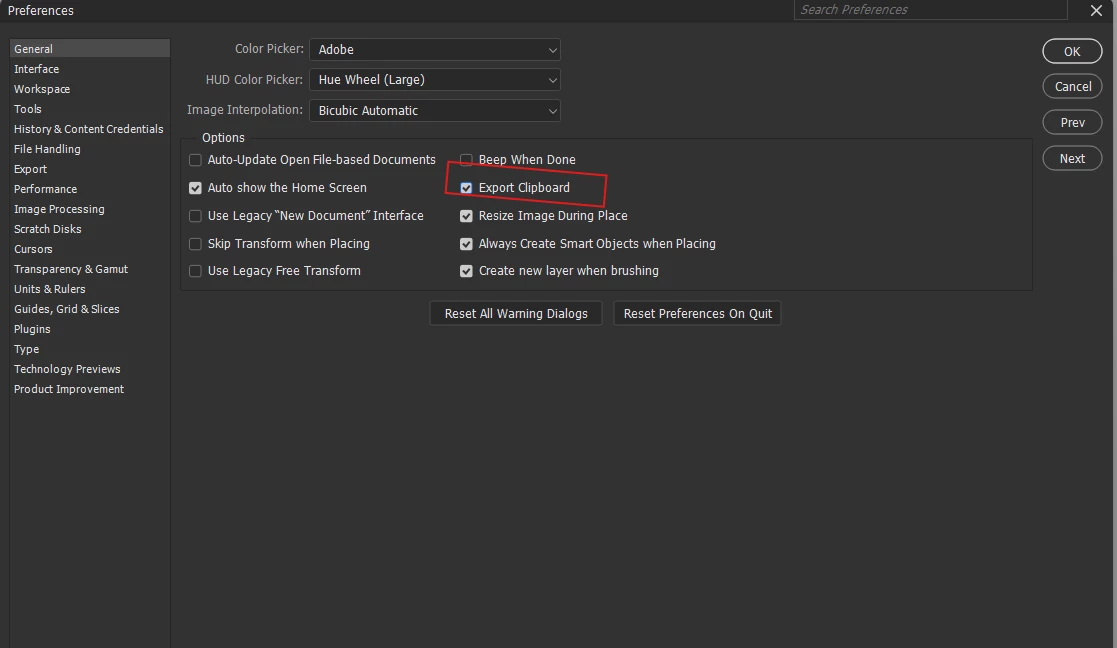Click Reset Preferences On Quit
Viewport: 1117px width, 648px height.
(697, 313)
